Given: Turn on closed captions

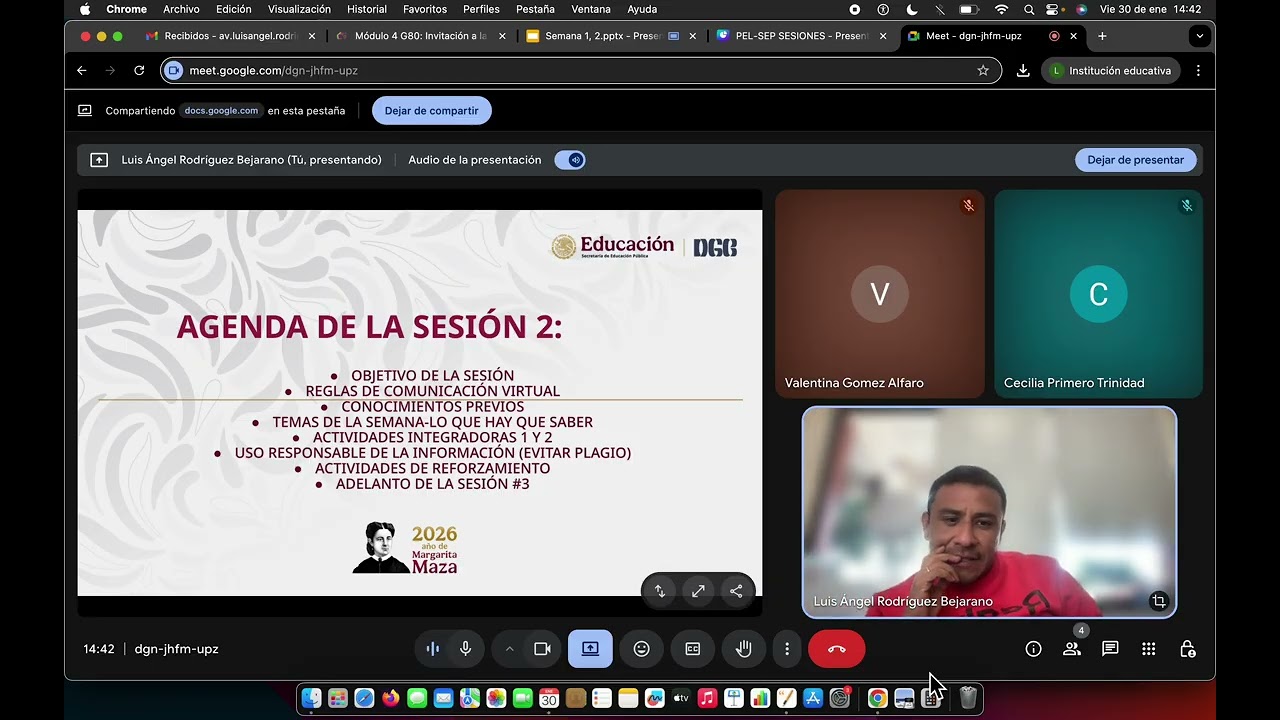Looking at the screenshot, I should (x=692, y=649).
